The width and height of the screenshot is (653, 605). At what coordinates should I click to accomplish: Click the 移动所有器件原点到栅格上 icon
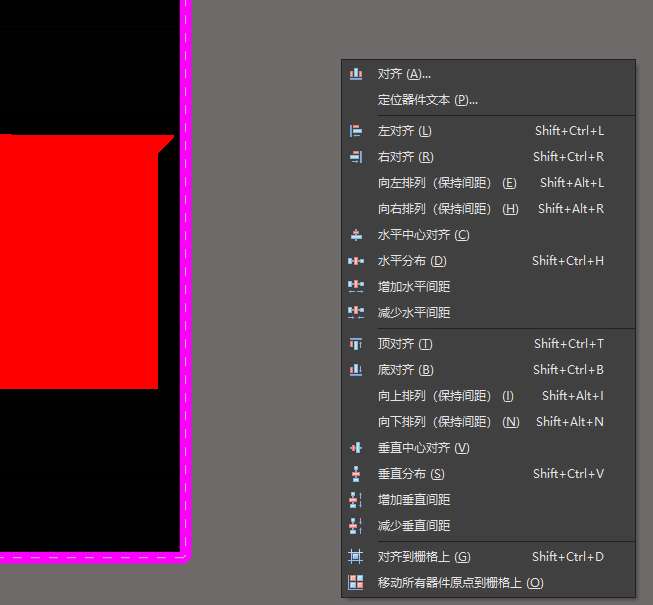(x=356, y=583)
